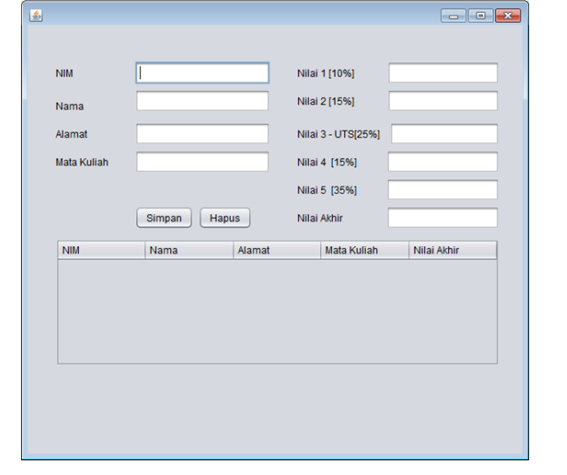Minimize the application window
The width and height of the screenshot is (567, 475).
coord(453,16)
